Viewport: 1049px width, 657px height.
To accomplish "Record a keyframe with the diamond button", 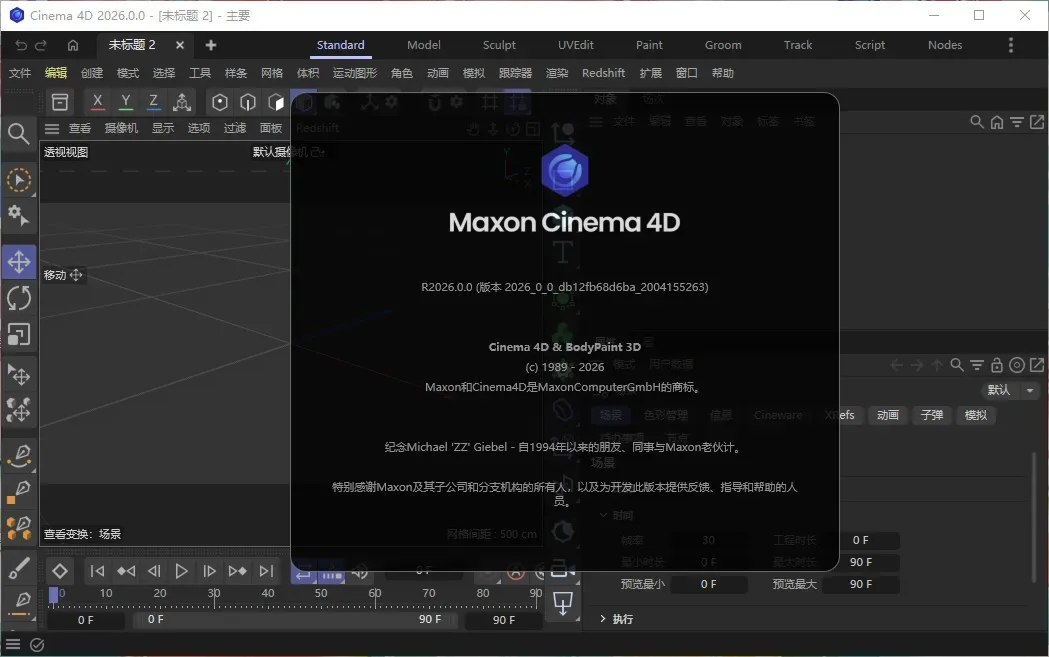I will coord(60,571).
